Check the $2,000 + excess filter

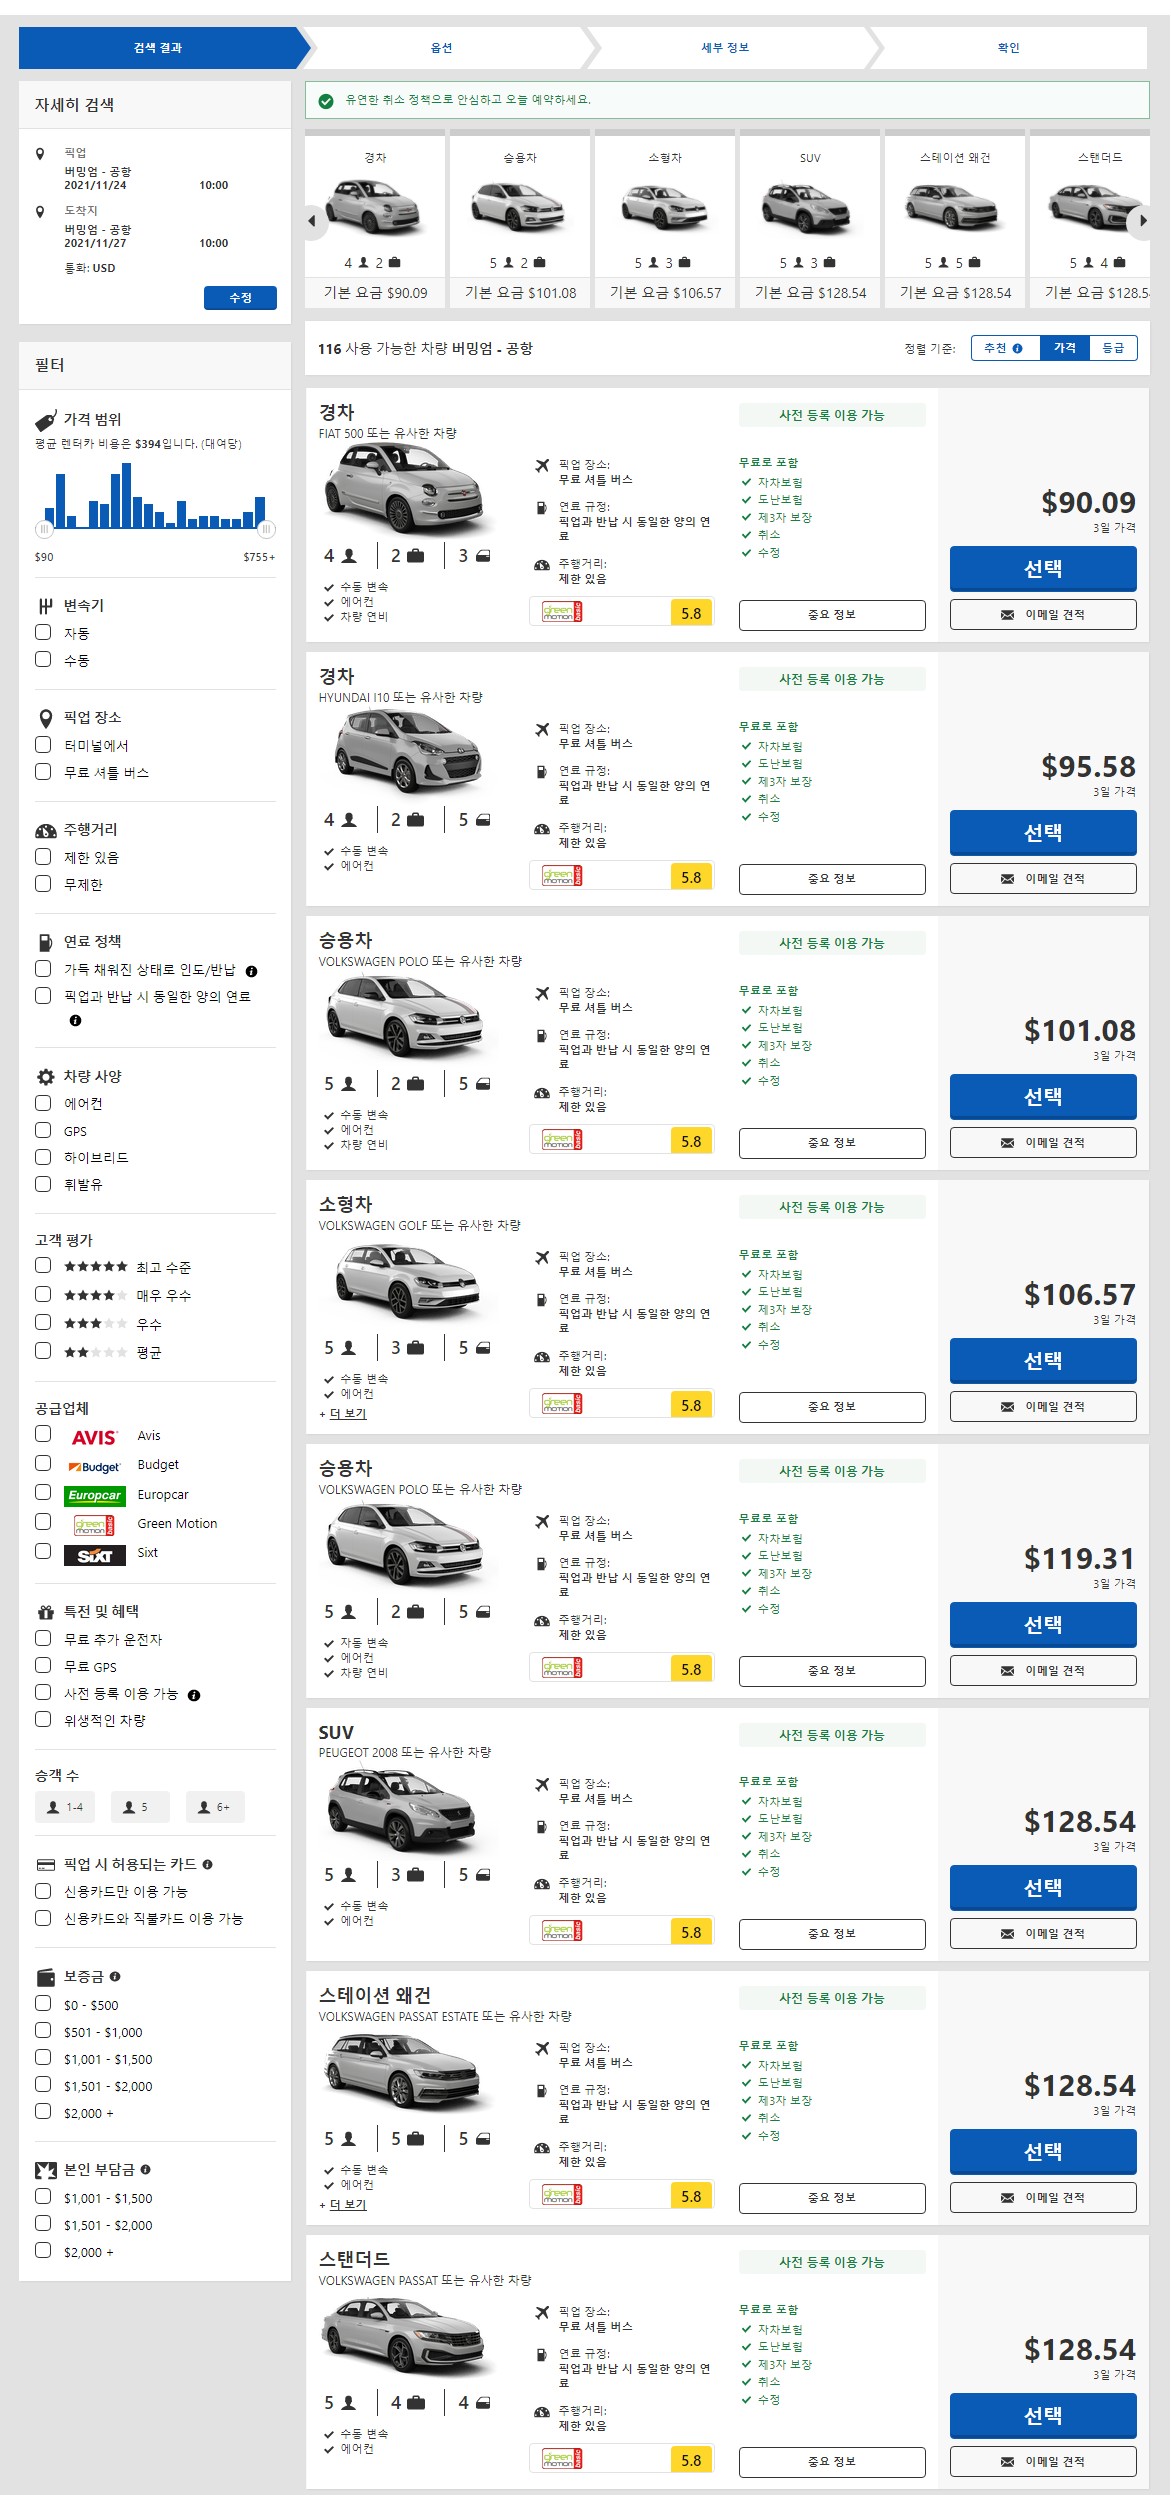[43, 2250]
